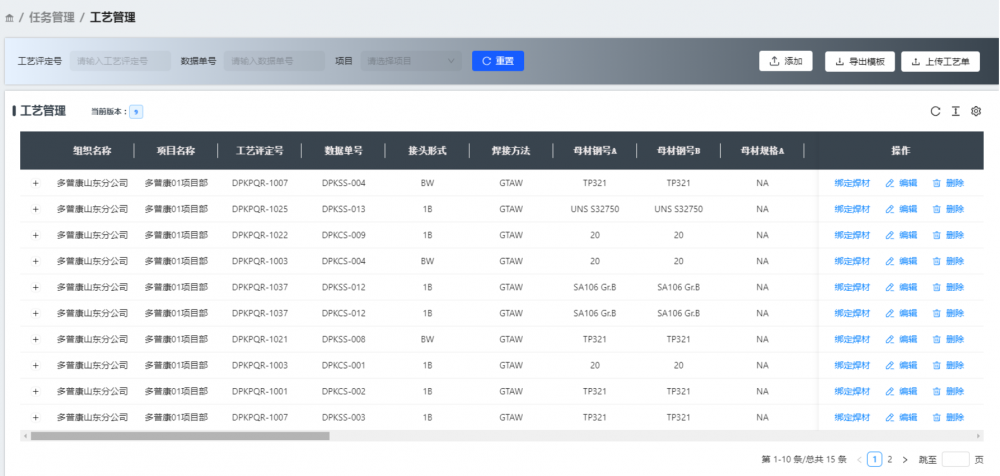Open the table density/row height icon

click(x=956, y=111)
